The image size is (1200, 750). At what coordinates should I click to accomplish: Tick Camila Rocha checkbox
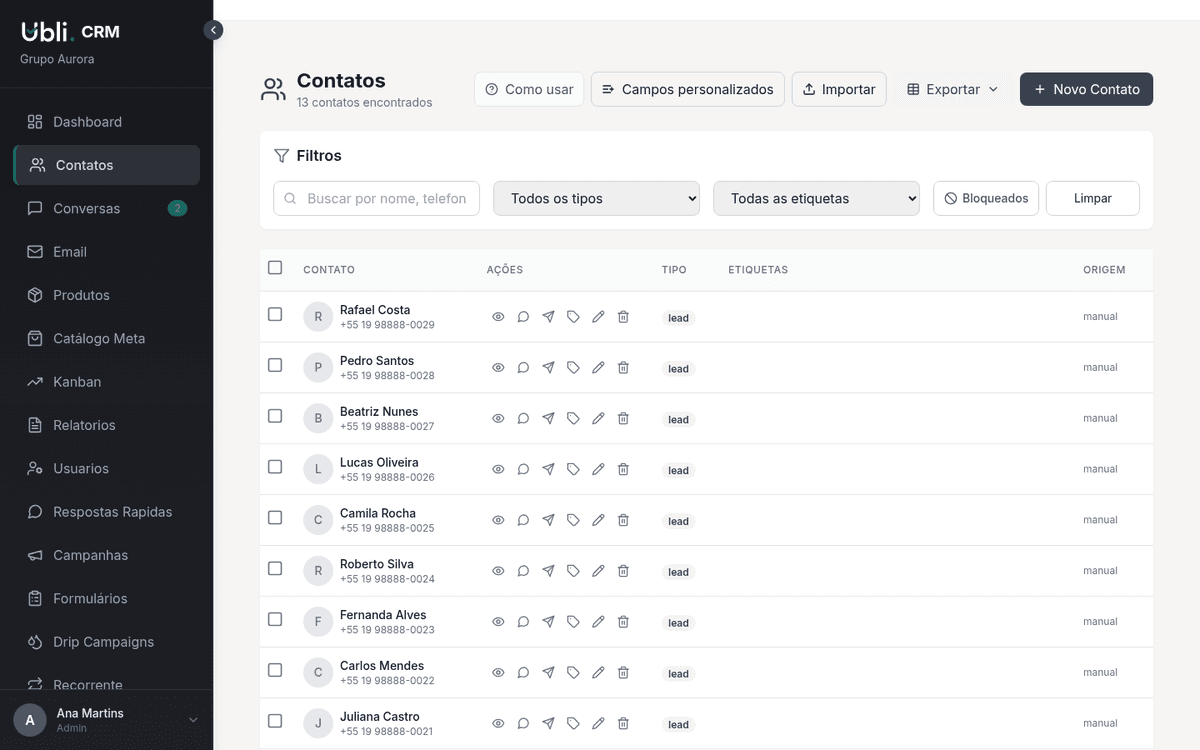click(275, 518)
